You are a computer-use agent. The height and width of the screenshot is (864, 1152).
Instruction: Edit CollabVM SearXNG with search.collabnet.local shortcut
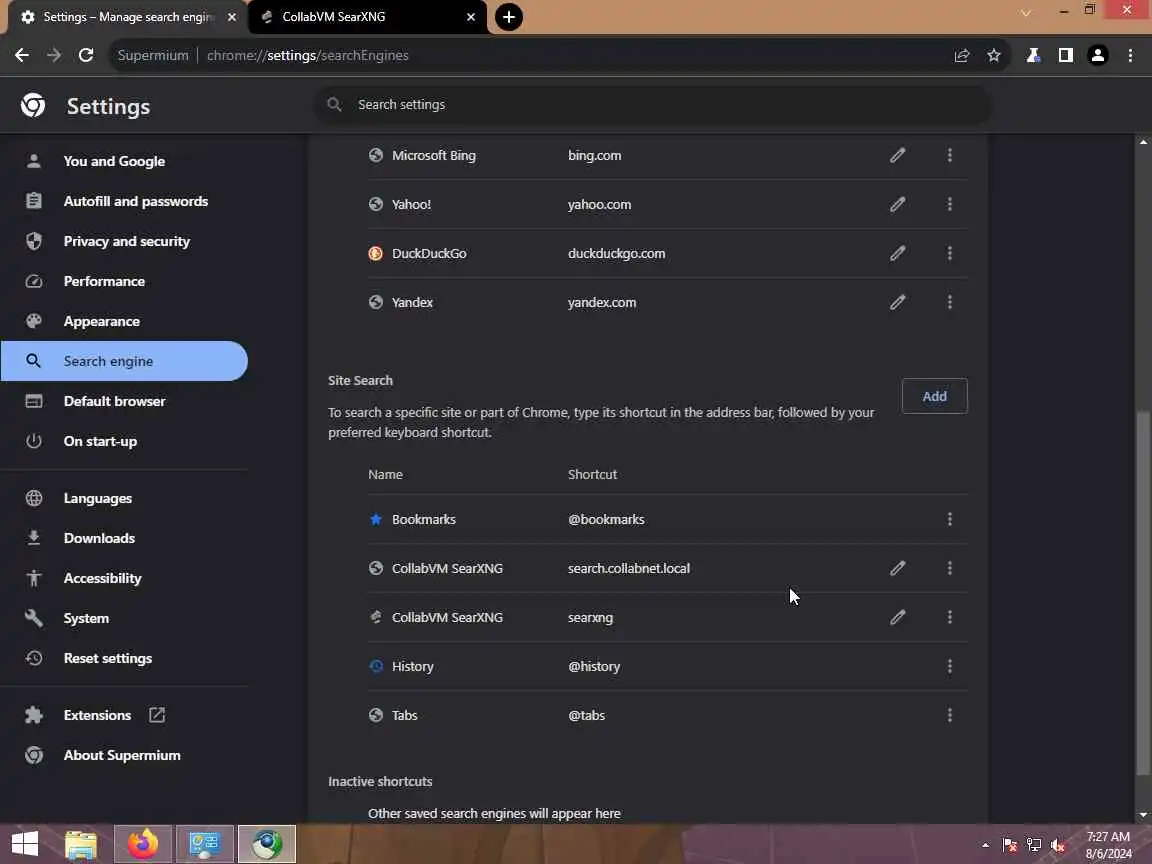tap(897, 568)
